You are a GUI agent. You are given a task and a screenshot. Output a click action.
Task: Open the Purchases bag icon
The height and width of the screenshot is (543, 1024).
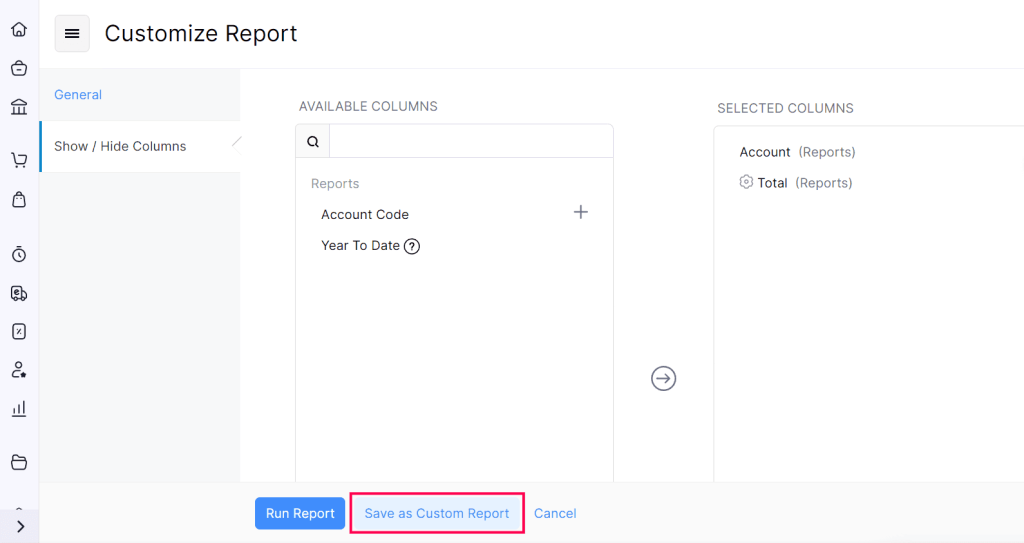point(19,200)
